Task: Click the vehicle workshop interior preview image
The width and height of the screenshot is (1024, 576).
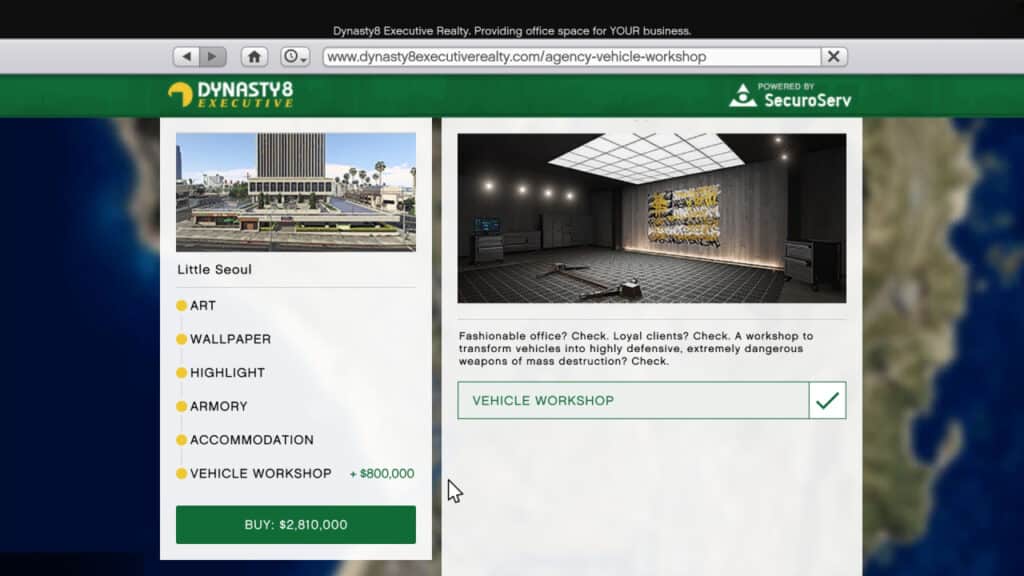Action: pyautogui.click(x=652, y=218)
